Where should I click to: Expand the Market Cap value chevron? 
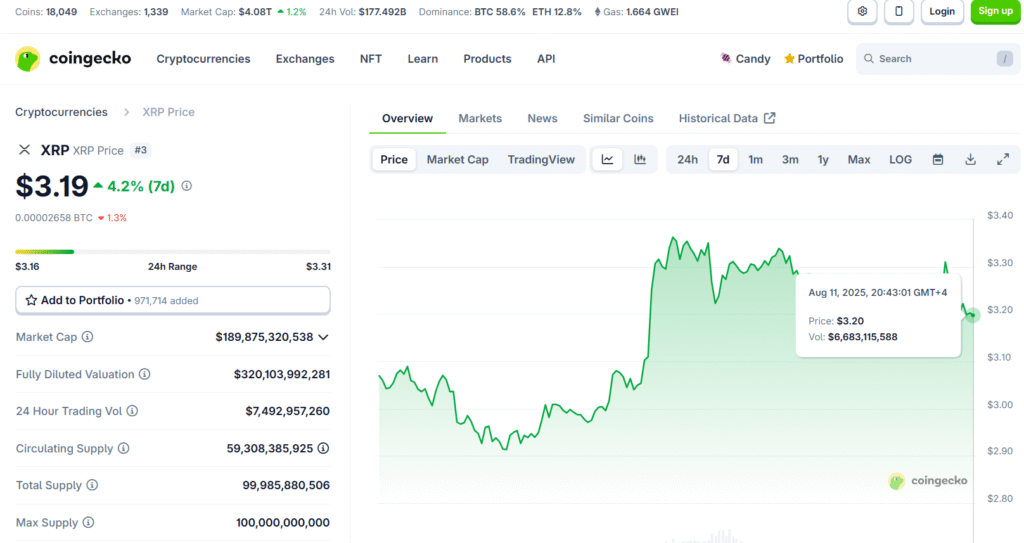click(323, 337)
